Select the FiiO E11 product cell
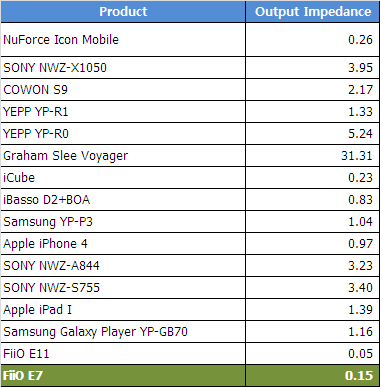This screenshot has width=380, height=387. pyautogui.click(x=123, y=354)
